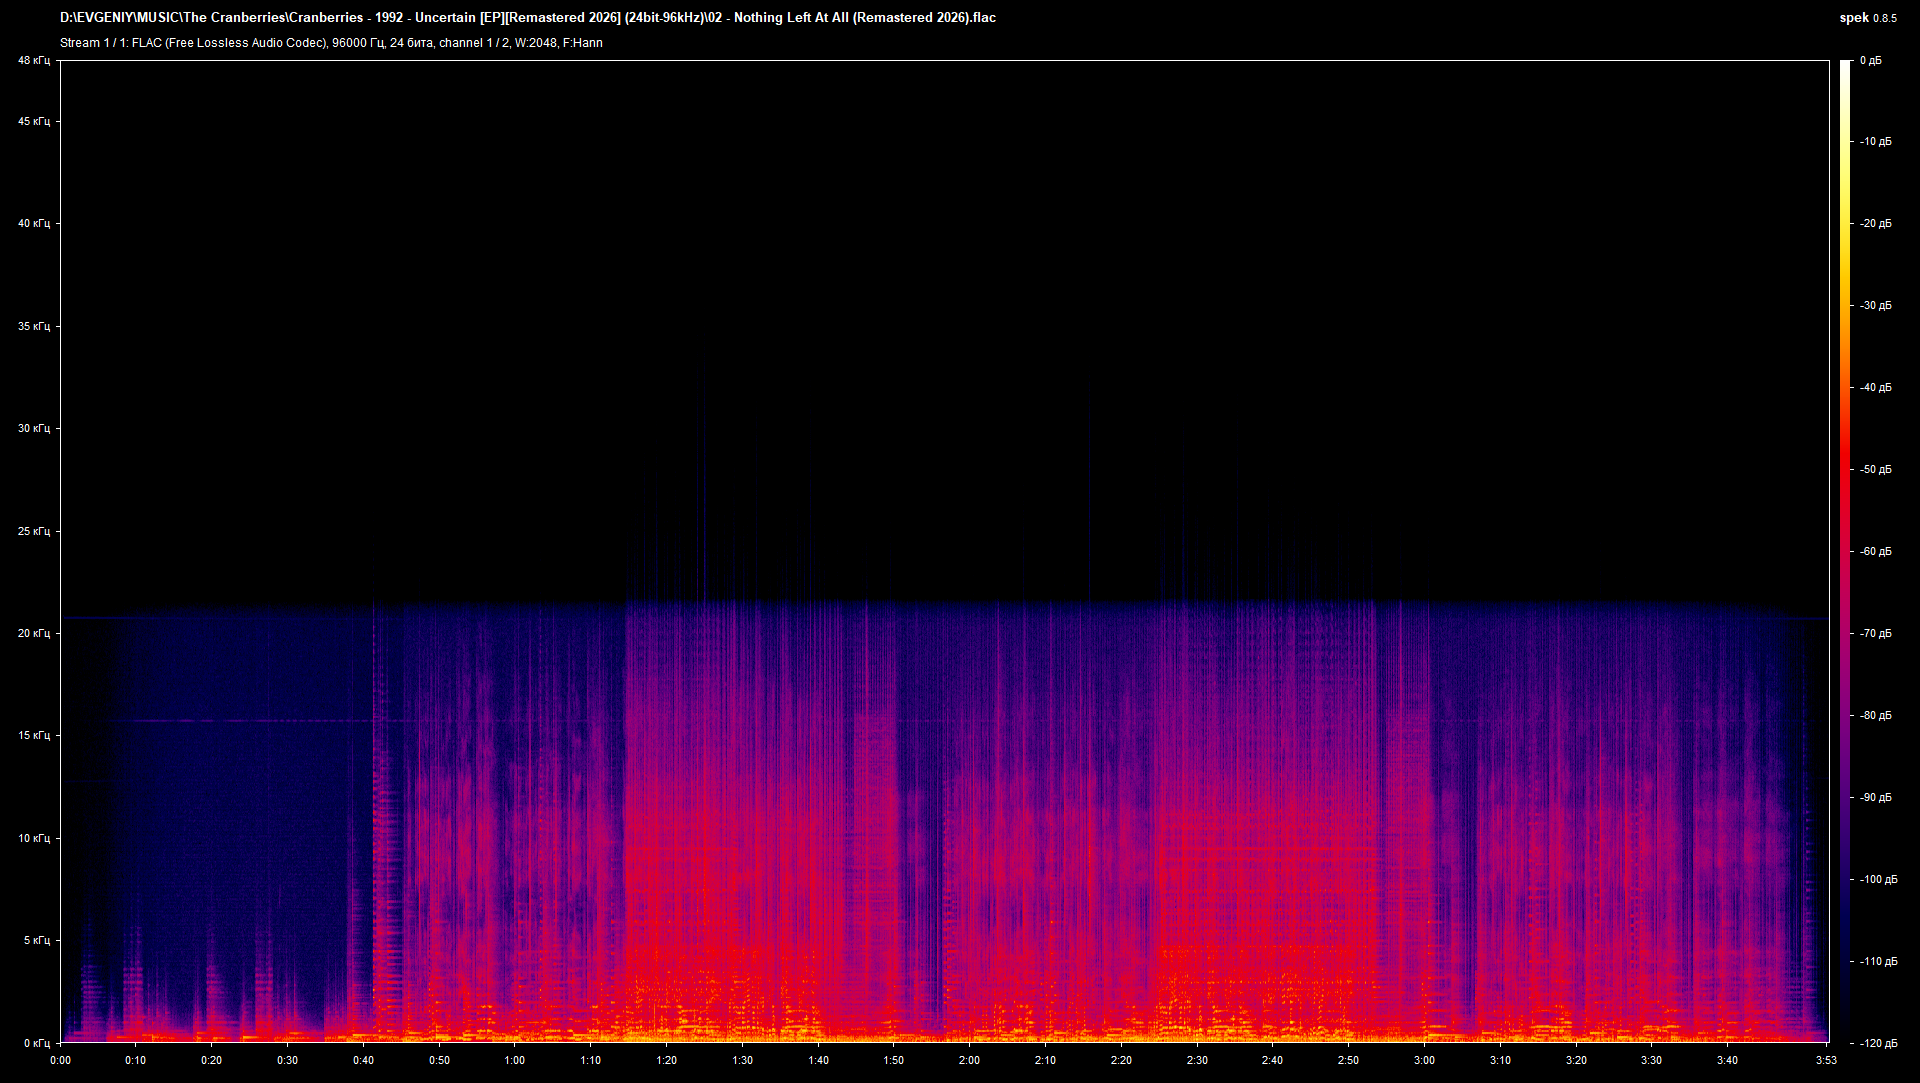Click the 20 кГц frequency axis label
The height and width of the screenshot is (1083, 1920).
[33, 633]
